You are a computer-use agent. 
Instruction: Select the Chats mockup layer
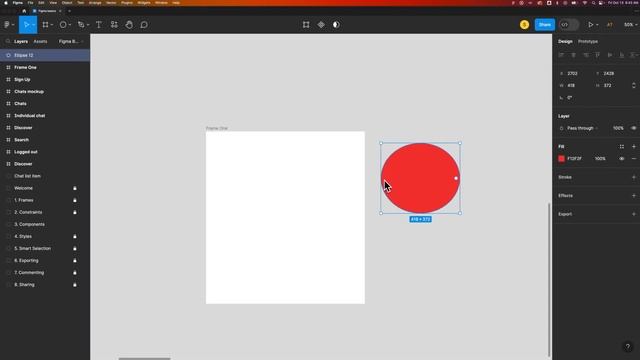pos(45,91)
